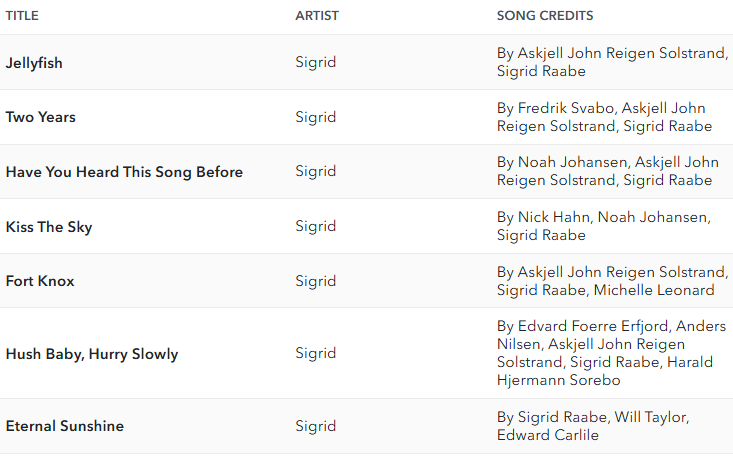This screenshot has height=462, width=733.
Task: Select the Eternal Sunshine title
Action: [x=65, y=426]
